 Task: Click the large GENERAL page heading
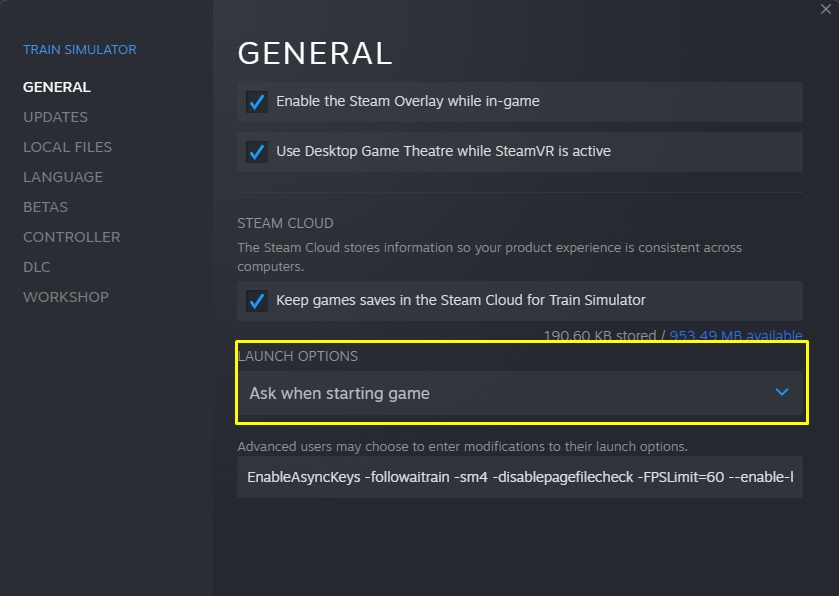pos(315,53)
